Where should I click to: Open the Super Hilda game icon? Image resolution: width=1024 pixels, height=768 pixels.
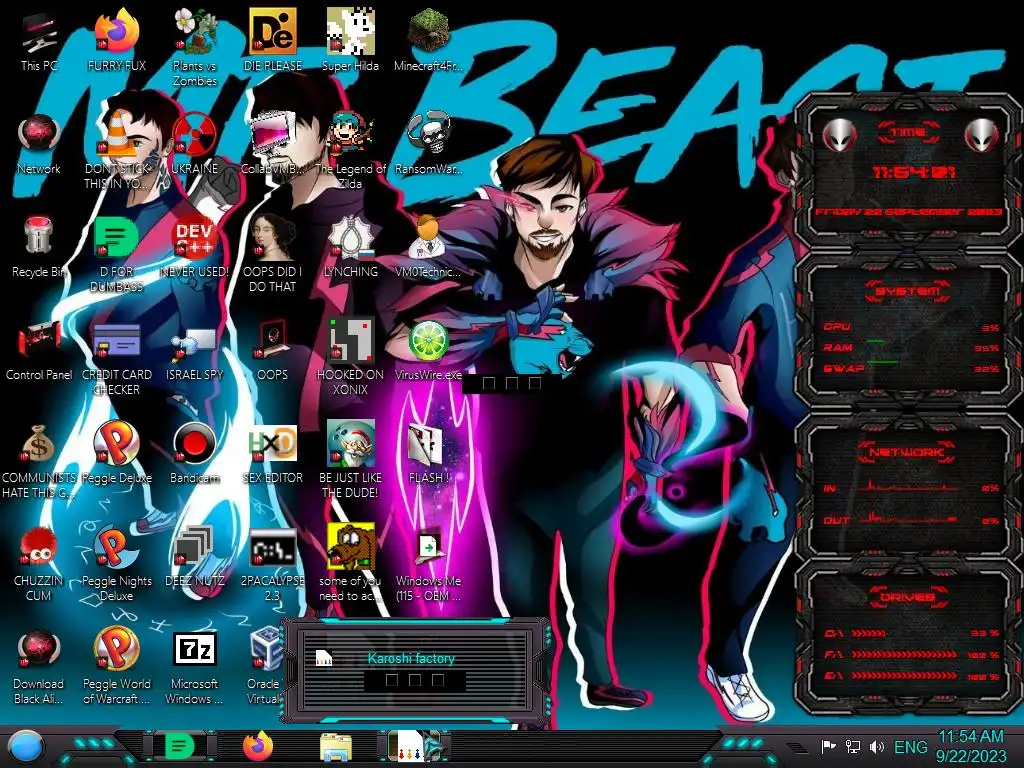click(x=350, y=40)
